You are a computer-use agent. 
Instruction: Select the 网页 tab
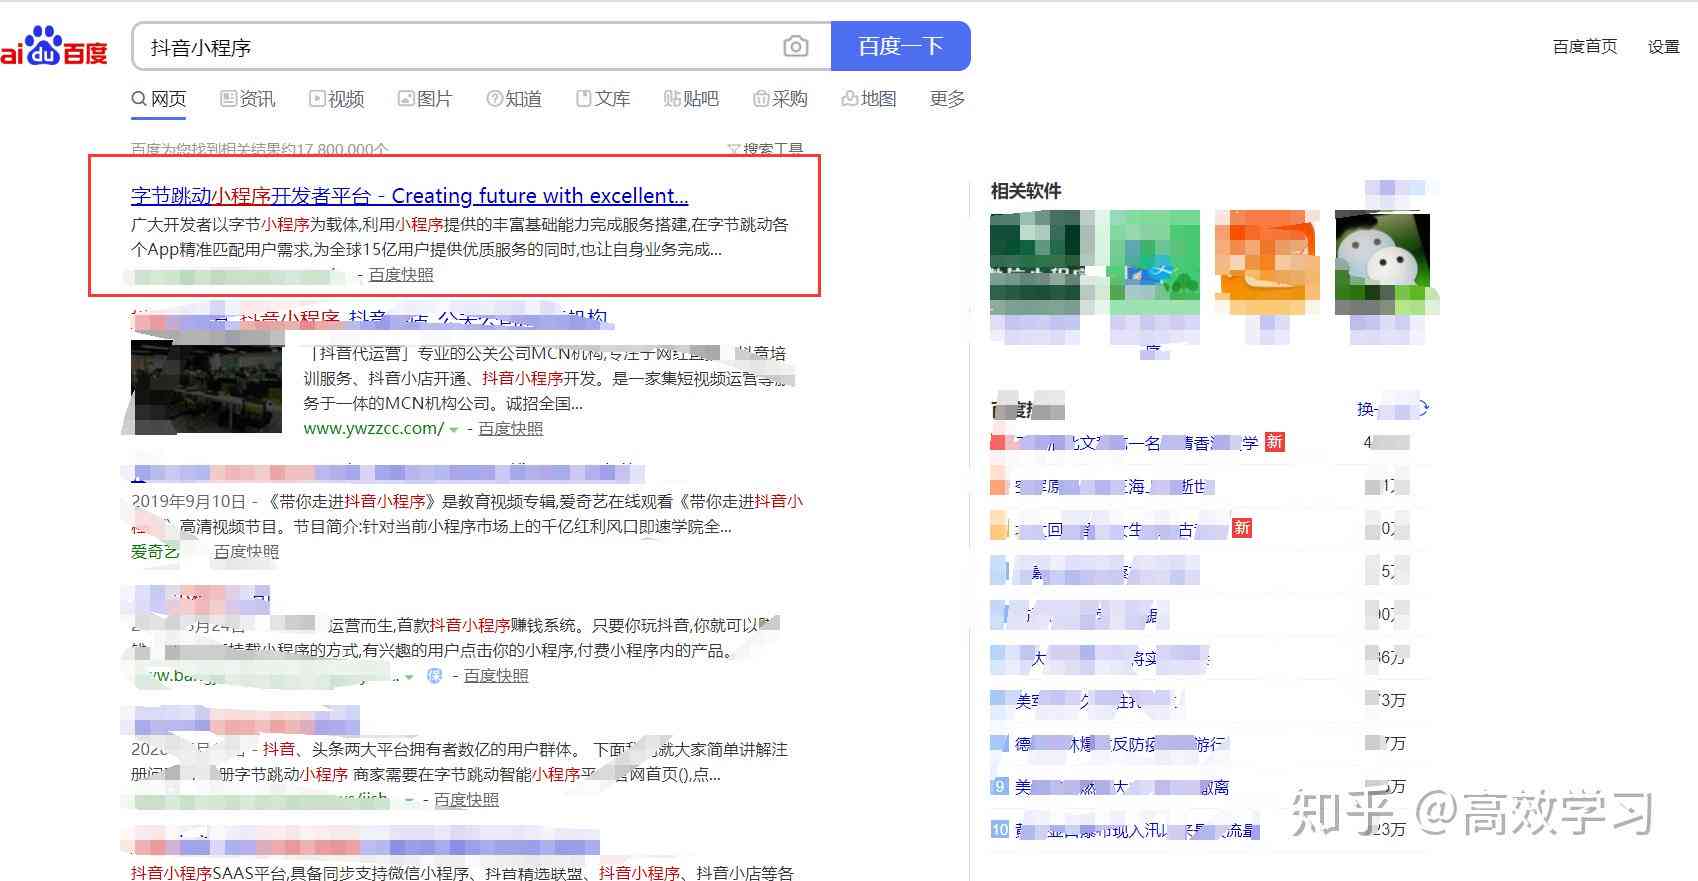tap(159, 98)
